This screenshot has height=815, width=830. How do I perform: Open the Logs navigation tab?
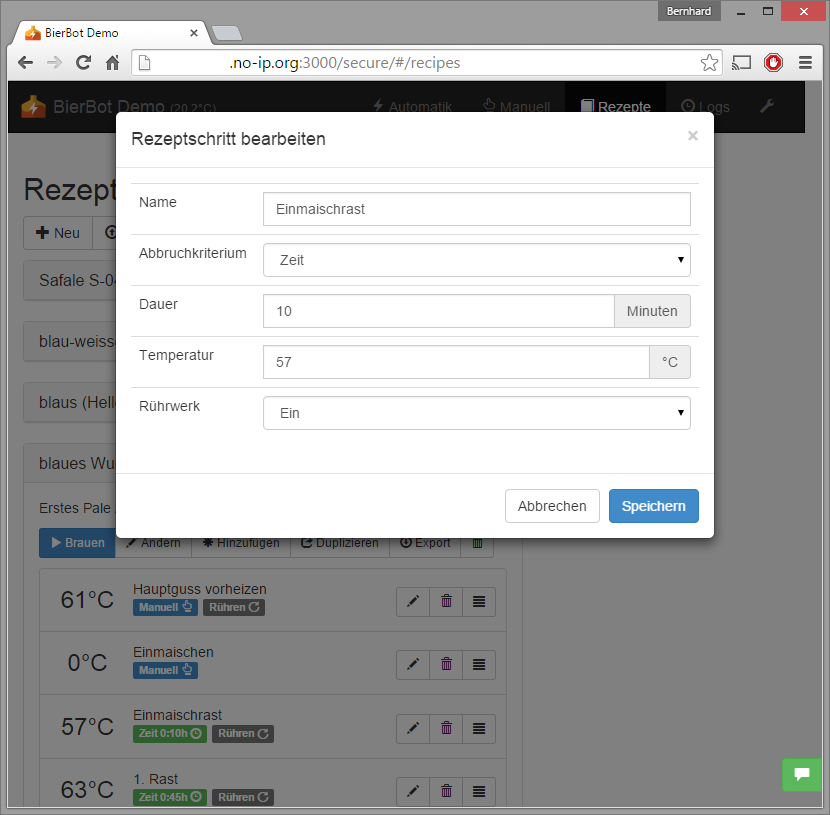tap(705, 107)
